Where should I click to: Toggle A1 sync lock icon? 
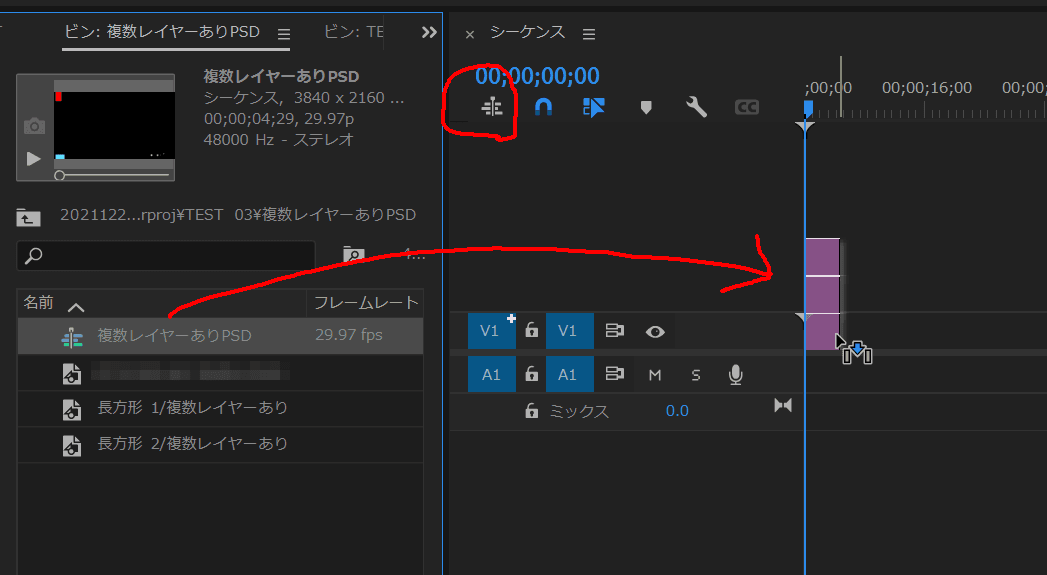[614, 374]
